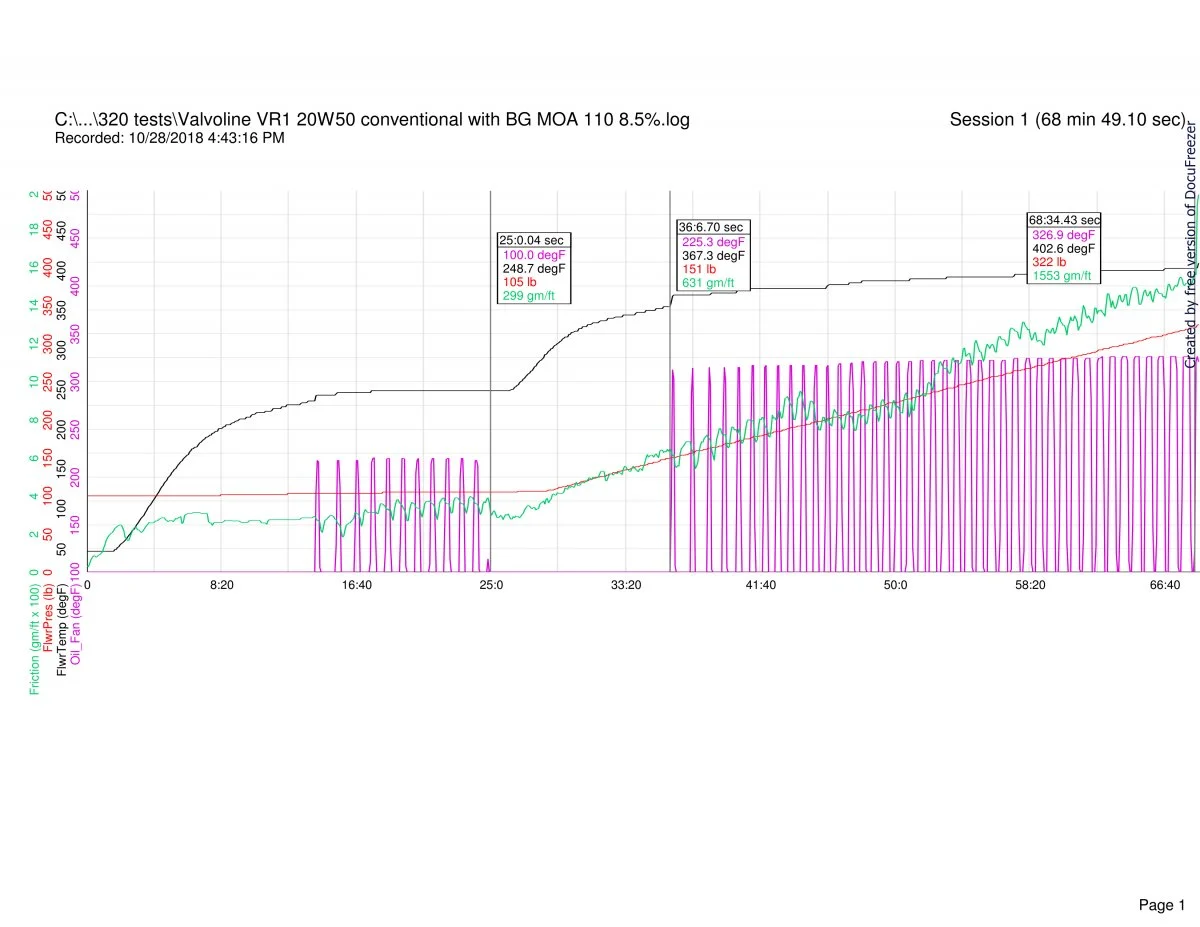Click the log file path title
The height and width of the screenshot is (927, 1200).
372,120
